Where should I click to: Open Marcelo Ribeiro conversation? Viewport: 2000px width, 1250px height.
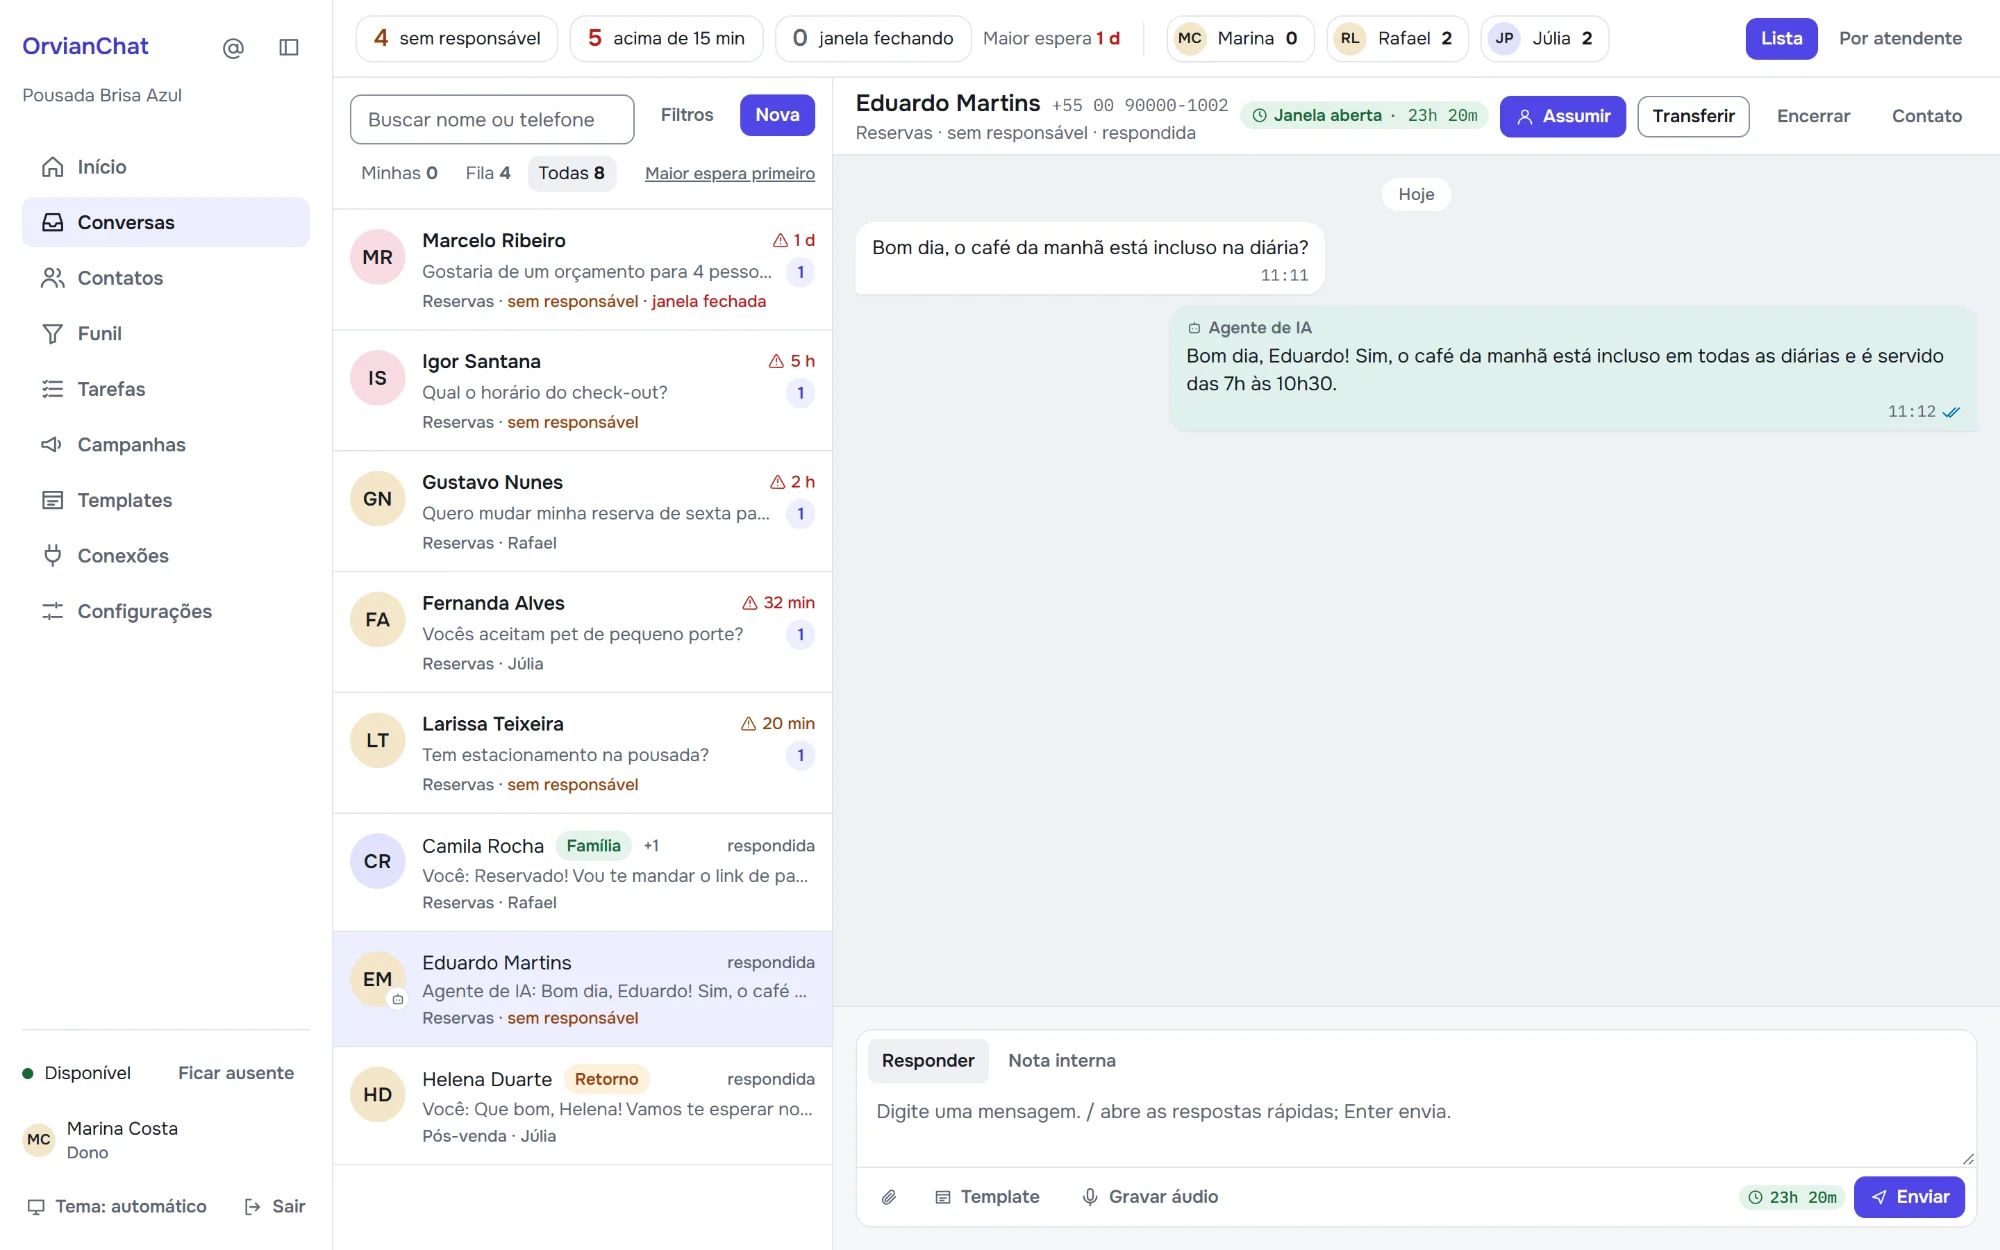point(582,270)
